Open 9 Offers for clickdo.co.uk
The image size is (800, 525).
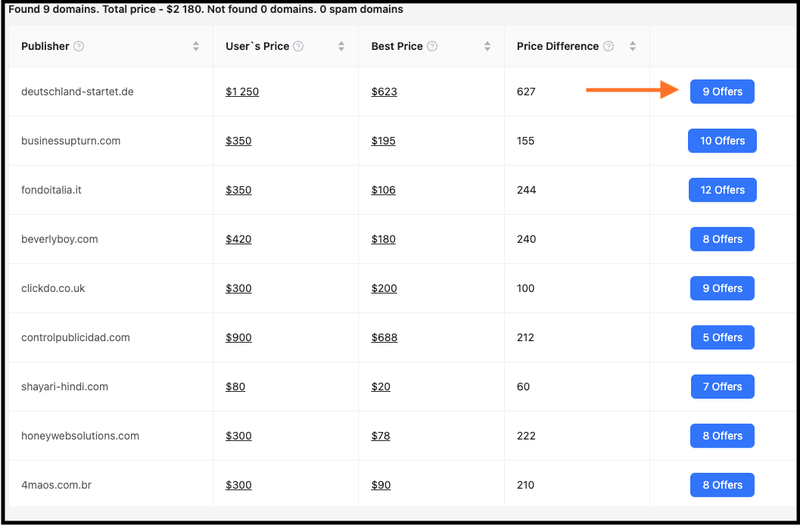pyautogui.click(x=722, y=288)
